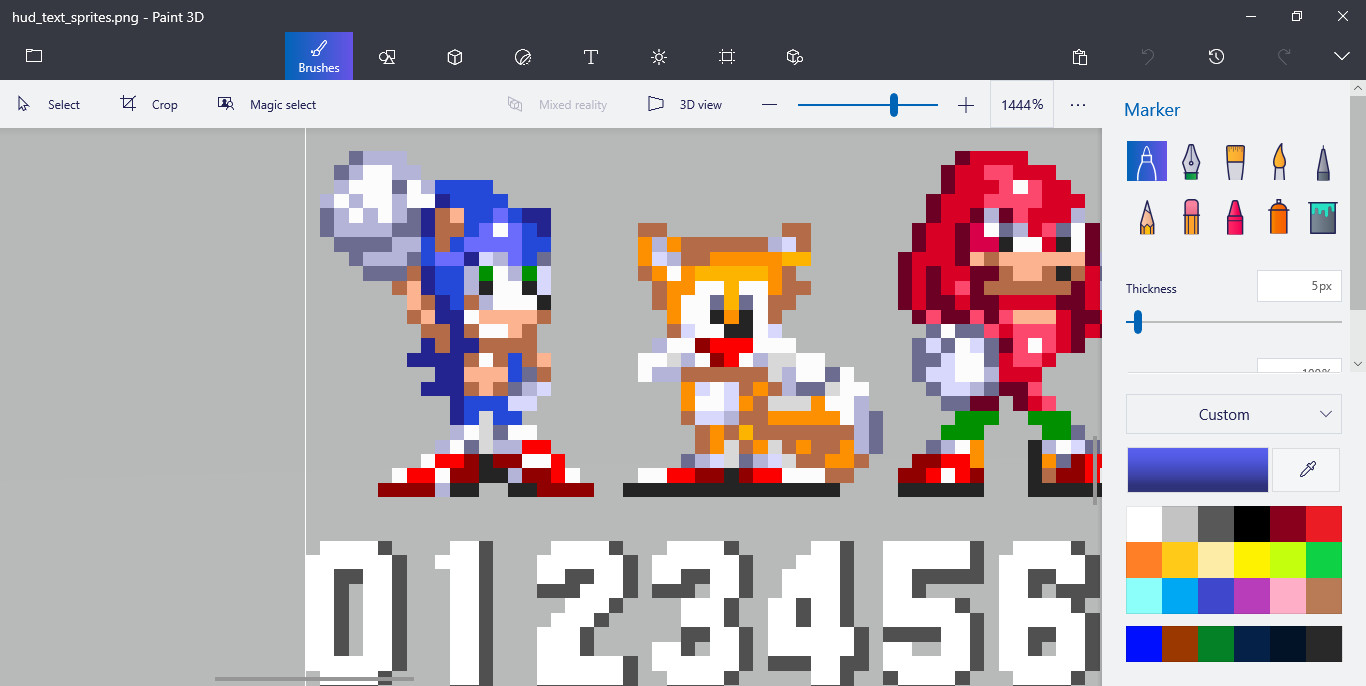Pick a color with the eyedropper
Image resolution: width=1366 pixels, height=686 pixels.
coord(1306,469)
